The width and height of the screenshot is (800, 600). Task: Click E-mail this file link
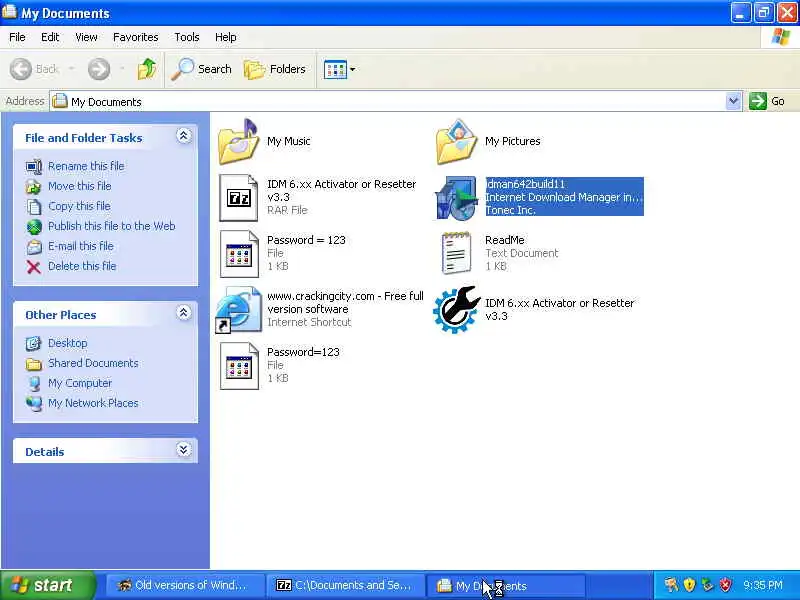(x=81, y=245)
